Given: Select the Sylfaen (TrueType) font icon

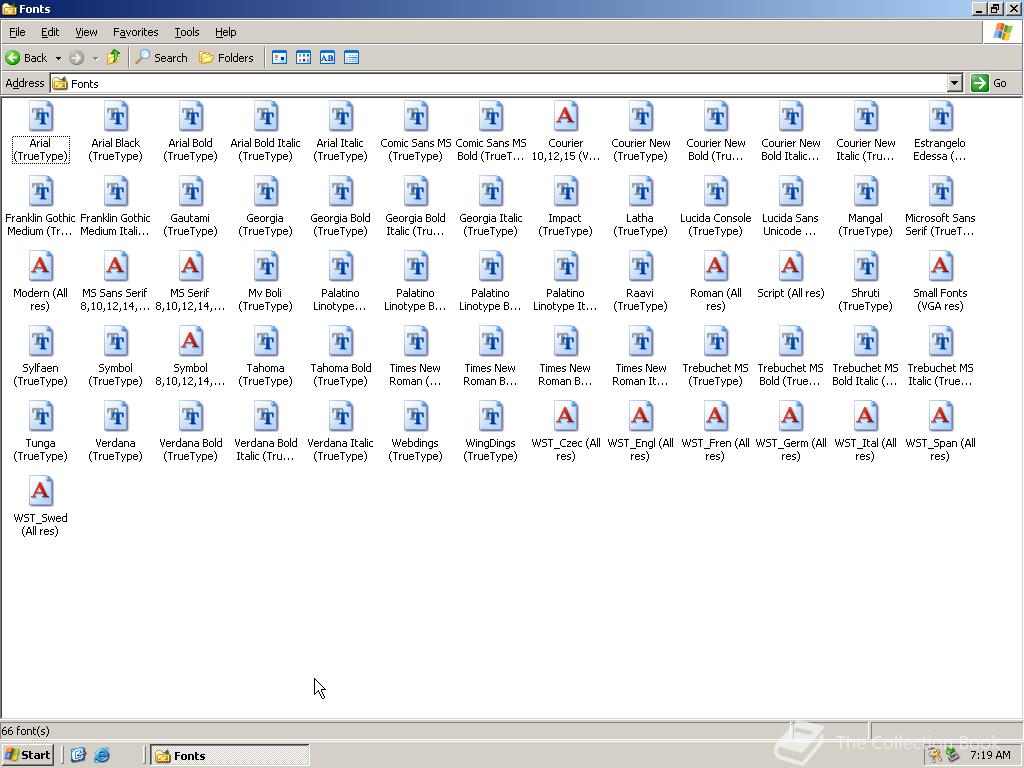Looking at the screenshot, I should tap(40, 342).
